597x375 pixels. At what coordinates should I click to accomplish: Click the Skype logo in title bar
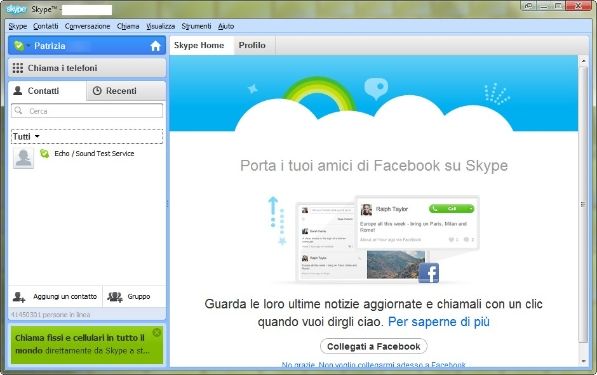click(16, 9)
